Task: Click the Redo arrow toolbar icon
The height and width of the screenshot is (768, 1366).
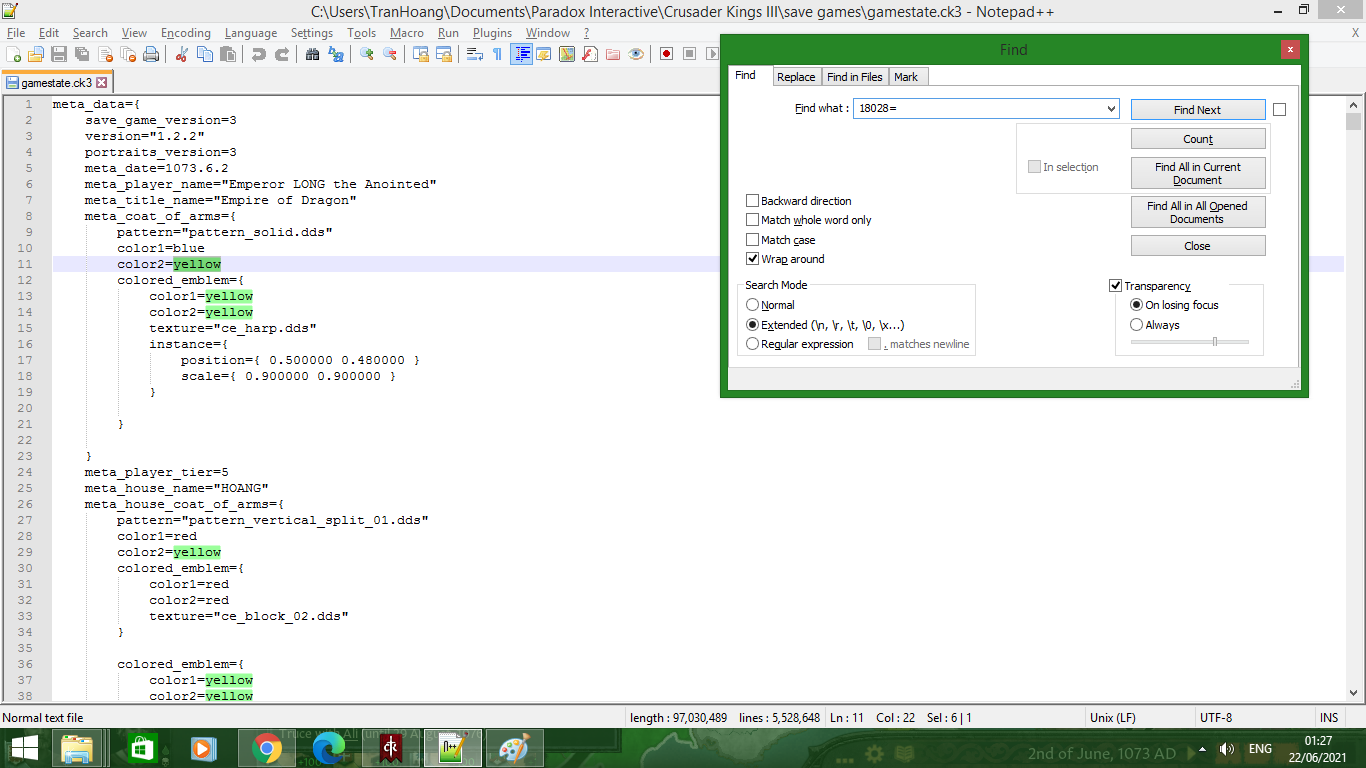Action: [x=282, y=54]
